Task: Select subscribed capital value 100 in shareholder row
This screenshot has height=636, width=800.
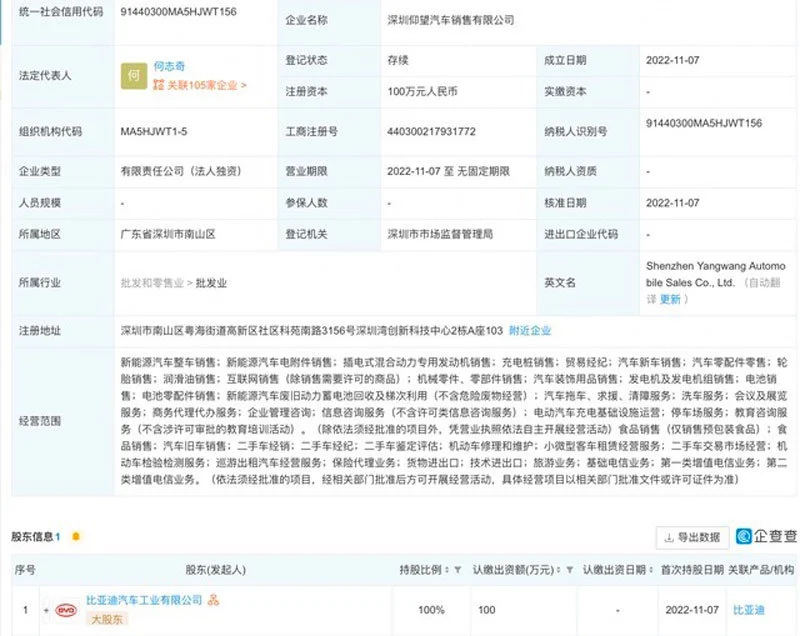Action: coord(487,610)
